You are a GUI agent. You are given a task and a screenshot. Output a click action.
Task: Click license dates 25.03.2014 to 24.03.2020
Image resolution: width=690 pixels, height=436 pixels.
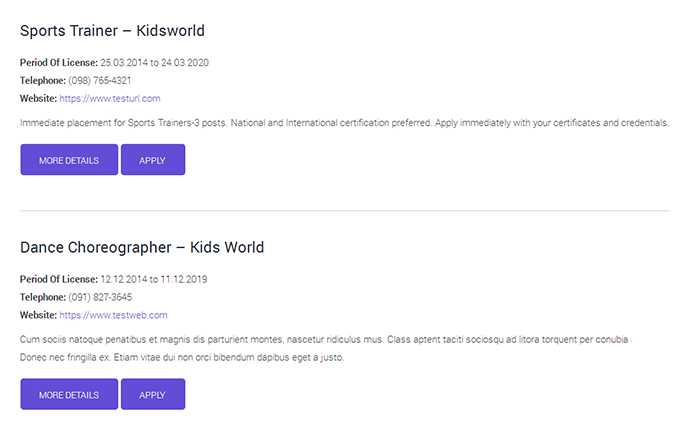pyautogui.click(x=154, y=63)
